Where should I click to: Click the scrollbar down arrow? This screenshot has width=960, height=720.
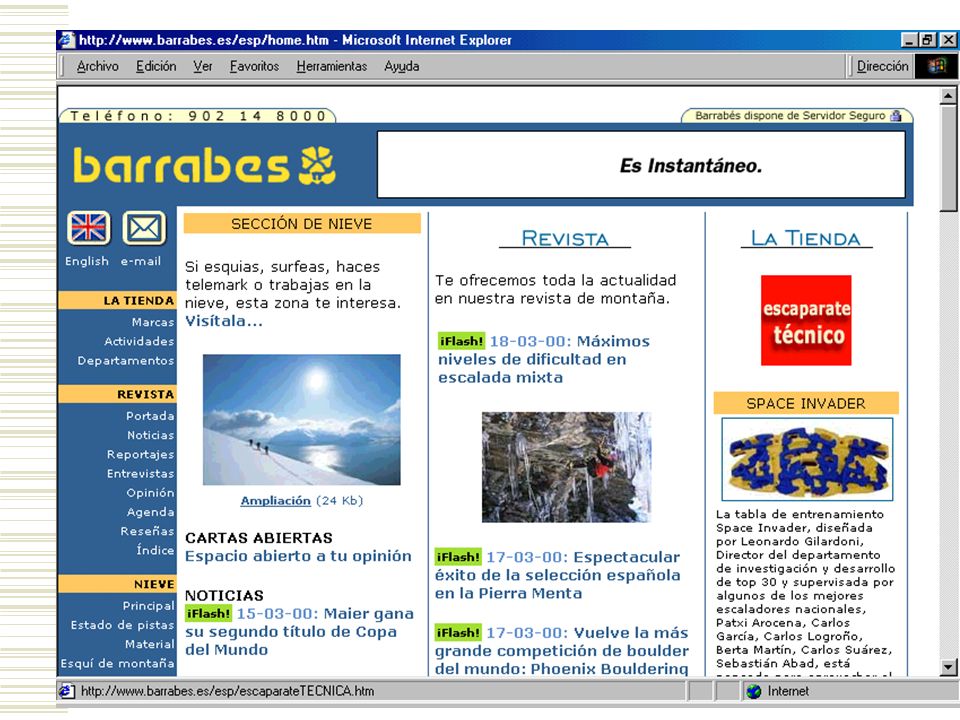pos(948,667)
